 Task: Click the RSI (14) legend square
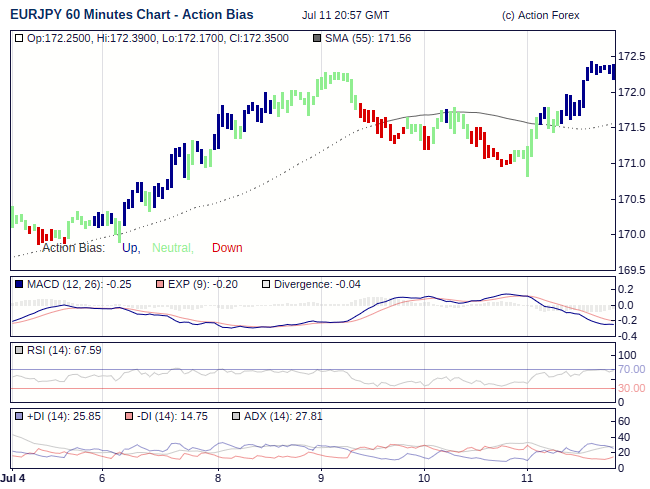pos(20,350)
